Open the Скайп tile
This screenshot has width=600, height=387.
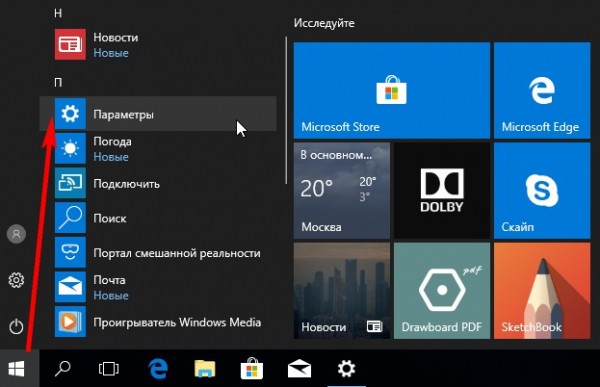click(542, 191)
